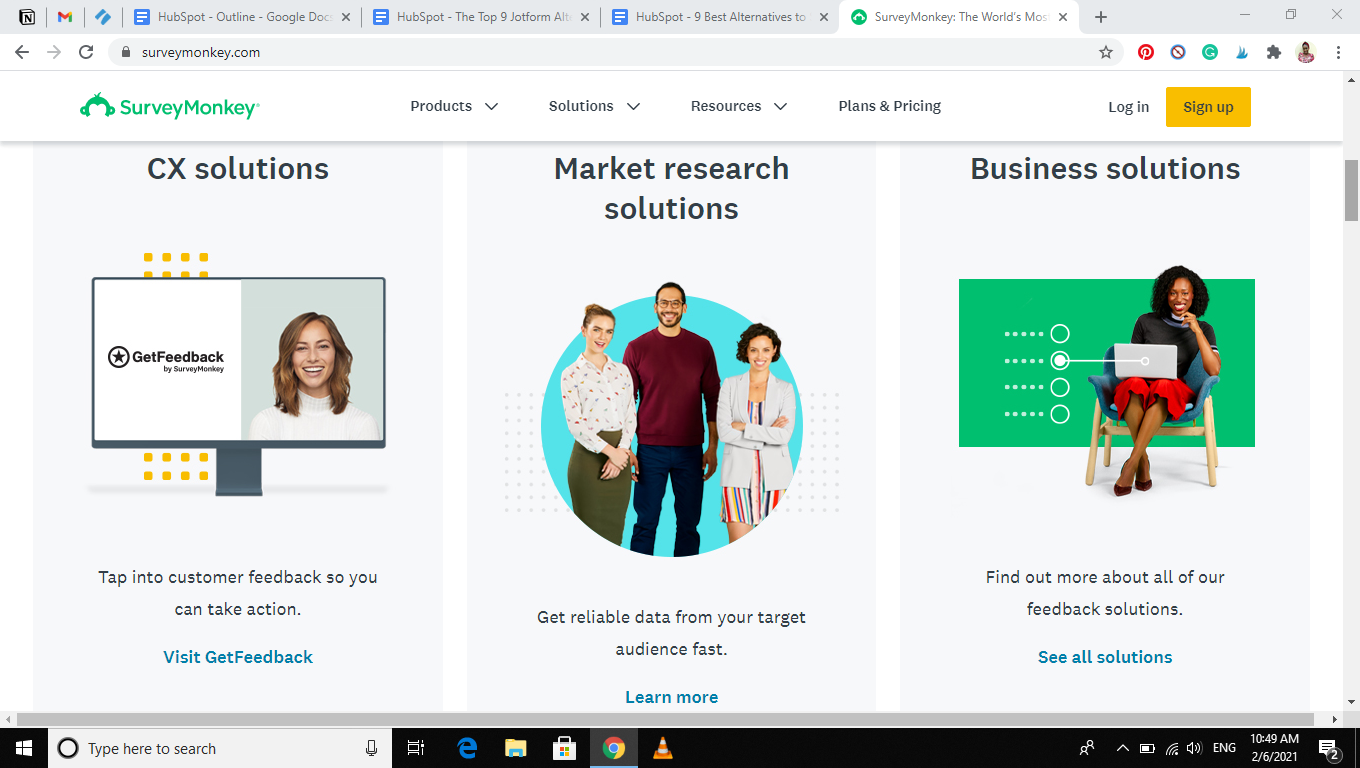Expand the Products menu
This screenshot has height=768, width=1360.
coord(454,106)
